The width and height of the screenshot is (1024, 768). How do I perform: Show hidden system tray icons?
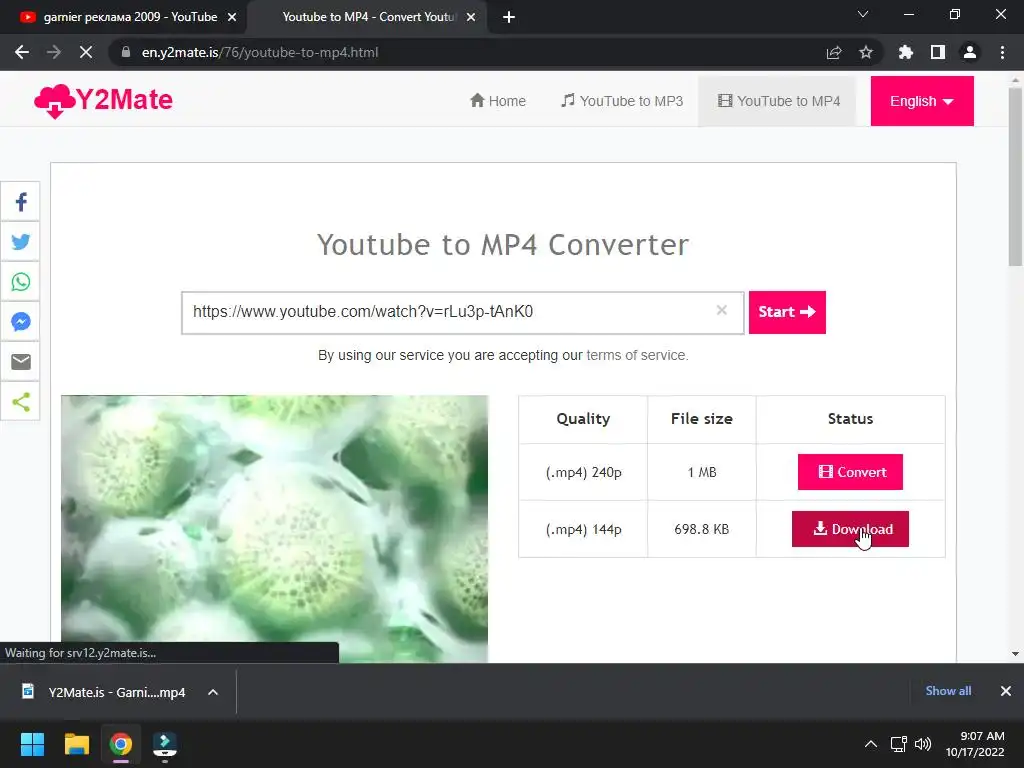871,744
